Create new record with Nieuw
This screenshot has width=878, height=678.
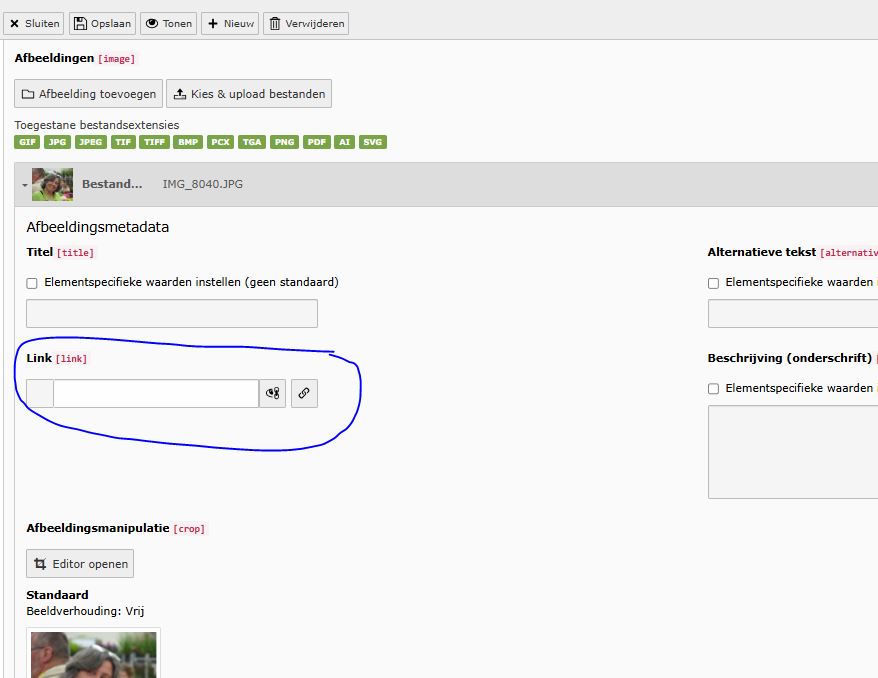point(230,23)
